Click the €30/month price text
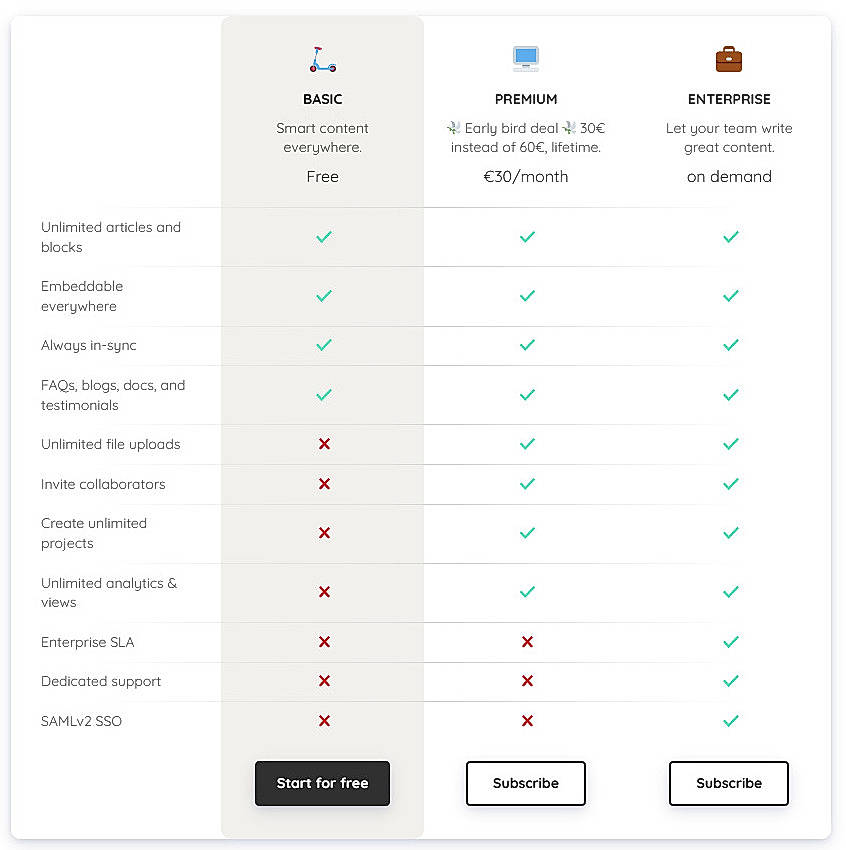The width and height of the screenshot is (846, 850). [526, 176]
